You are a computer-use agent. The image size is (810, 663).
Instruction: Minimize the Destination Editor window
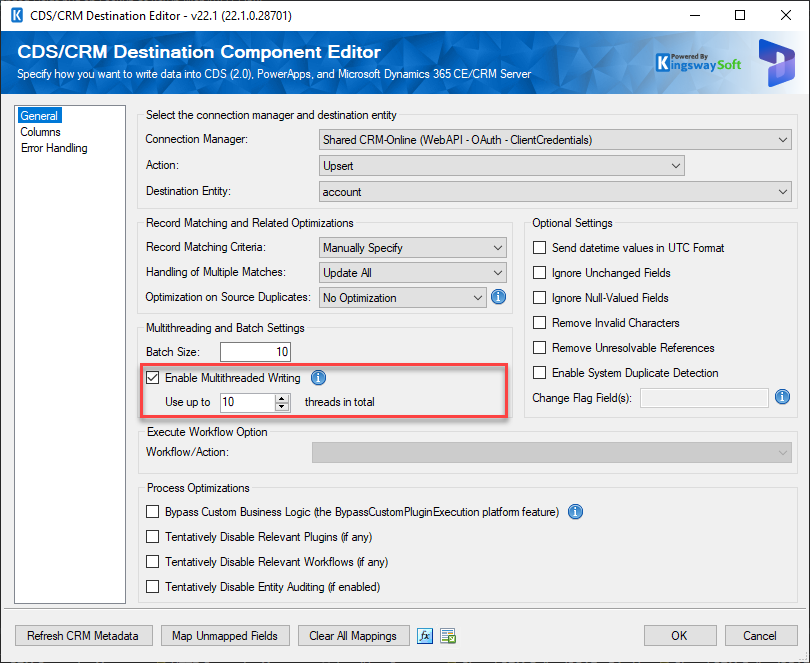click(695, 16)
